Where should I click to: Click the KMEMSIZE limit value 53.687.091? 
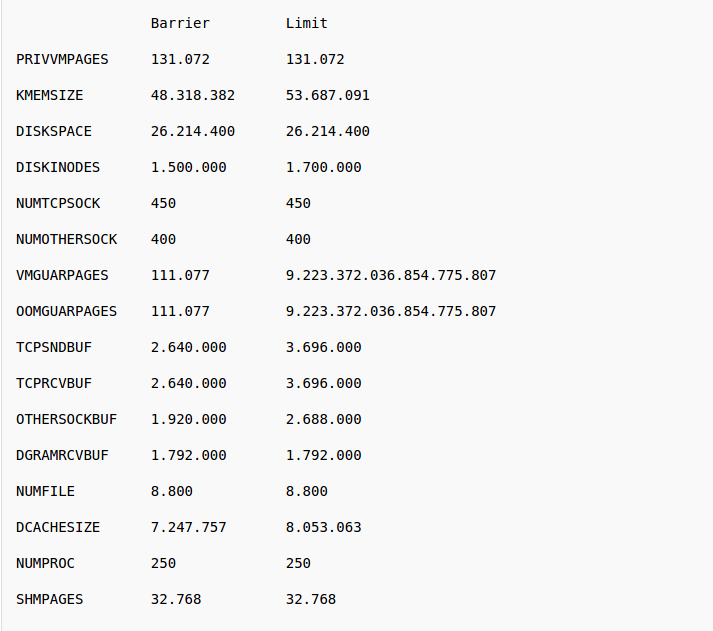pos(327,95)
